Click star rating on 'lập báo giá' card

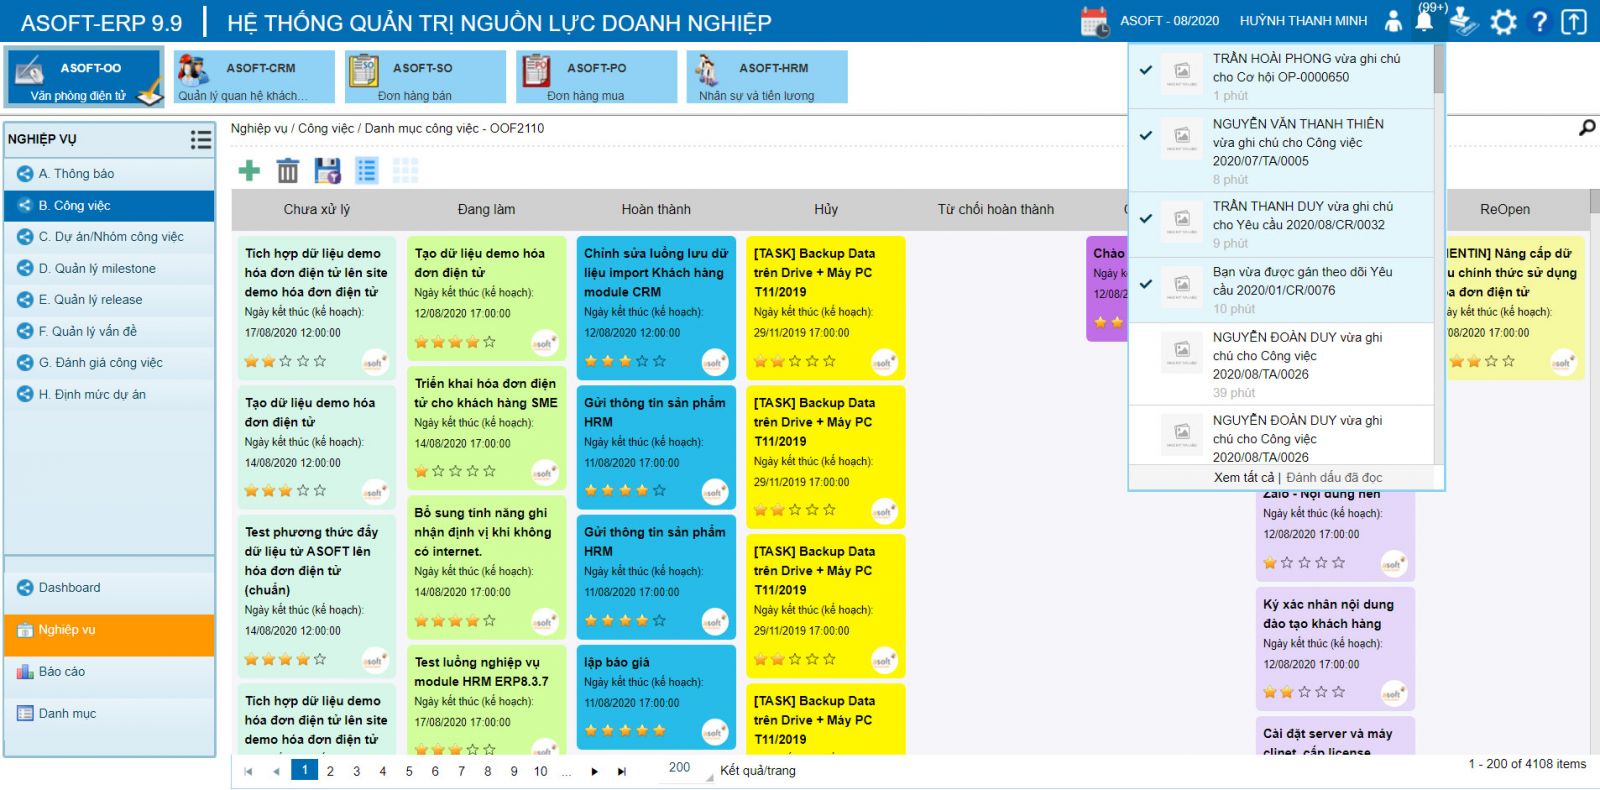point(625,731)
